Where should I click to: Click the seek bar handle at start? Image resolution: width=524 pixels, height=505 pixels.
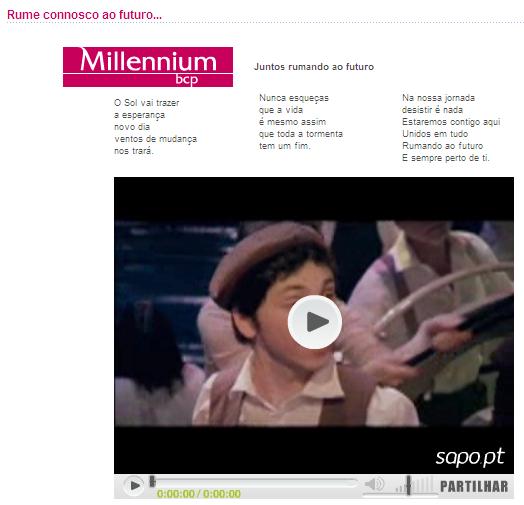pyautogui.click(x=152, y=481)
